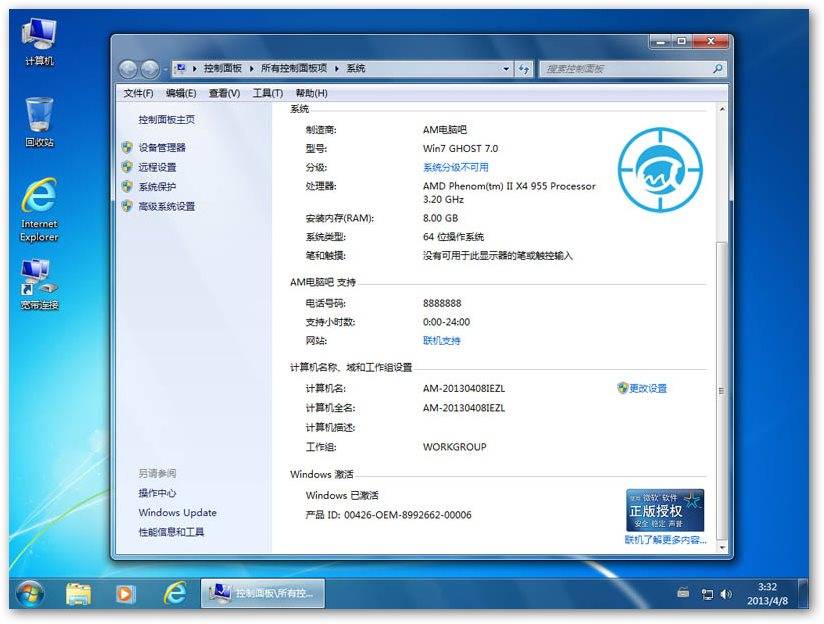The width and height of the screenshot is (824, 624).
Task: Launch the media player taskbar icon
Action: (125, 594)
